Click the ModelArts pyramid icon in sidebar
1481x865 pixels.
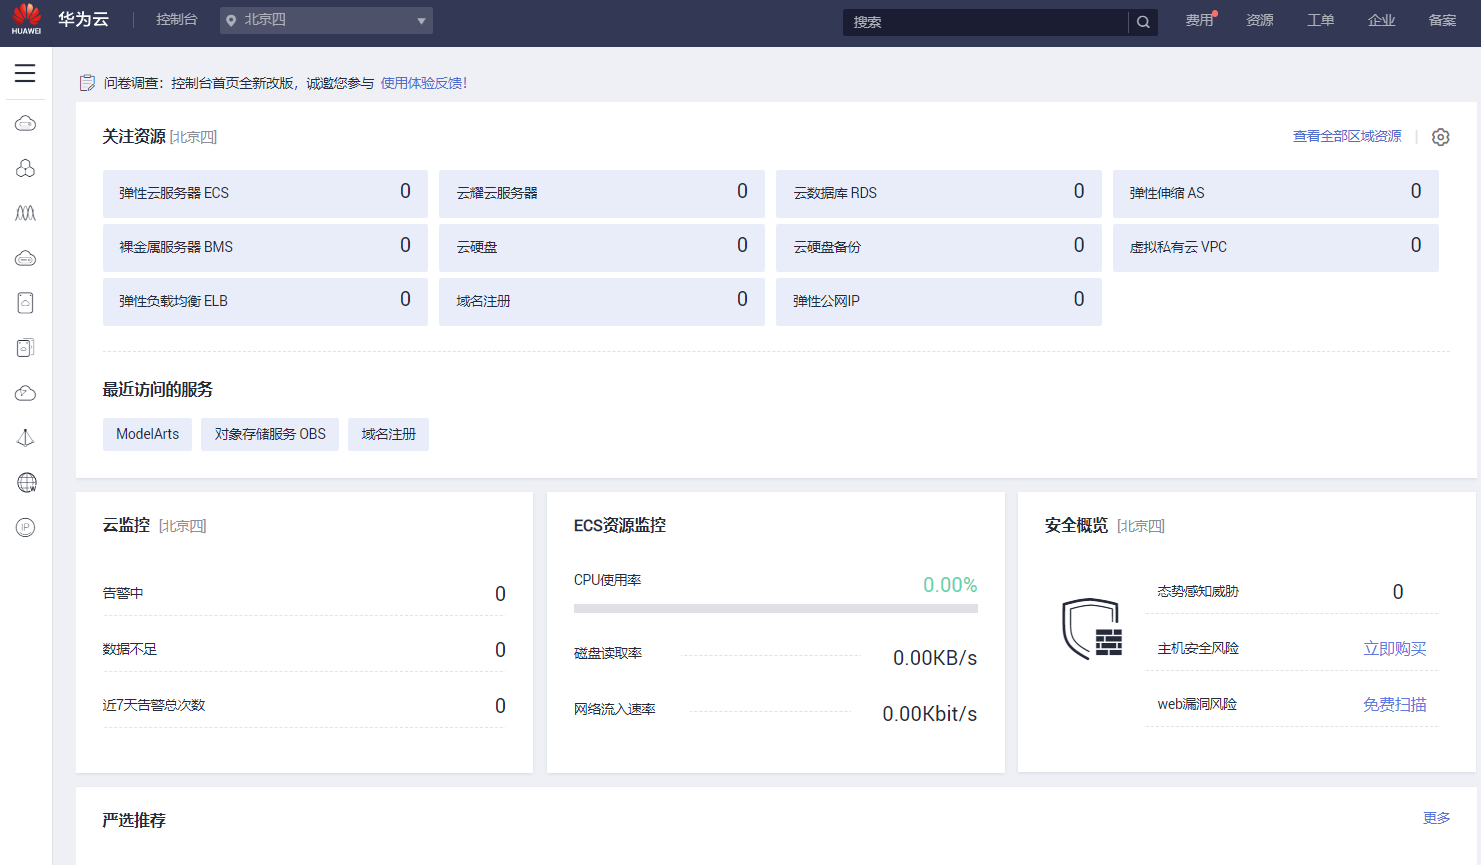click(x=25, y=437)
